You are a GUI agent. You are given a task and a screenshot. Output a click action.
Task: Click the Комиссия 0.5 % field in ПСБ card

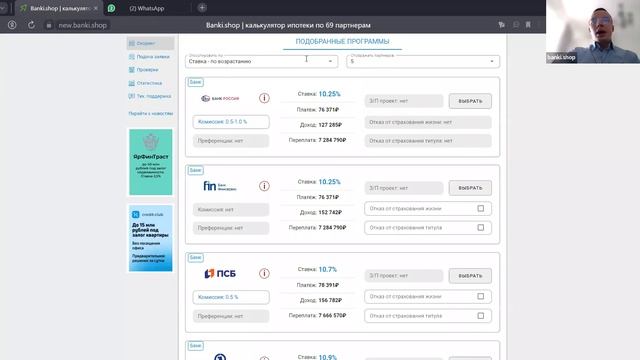click(231, 297)
